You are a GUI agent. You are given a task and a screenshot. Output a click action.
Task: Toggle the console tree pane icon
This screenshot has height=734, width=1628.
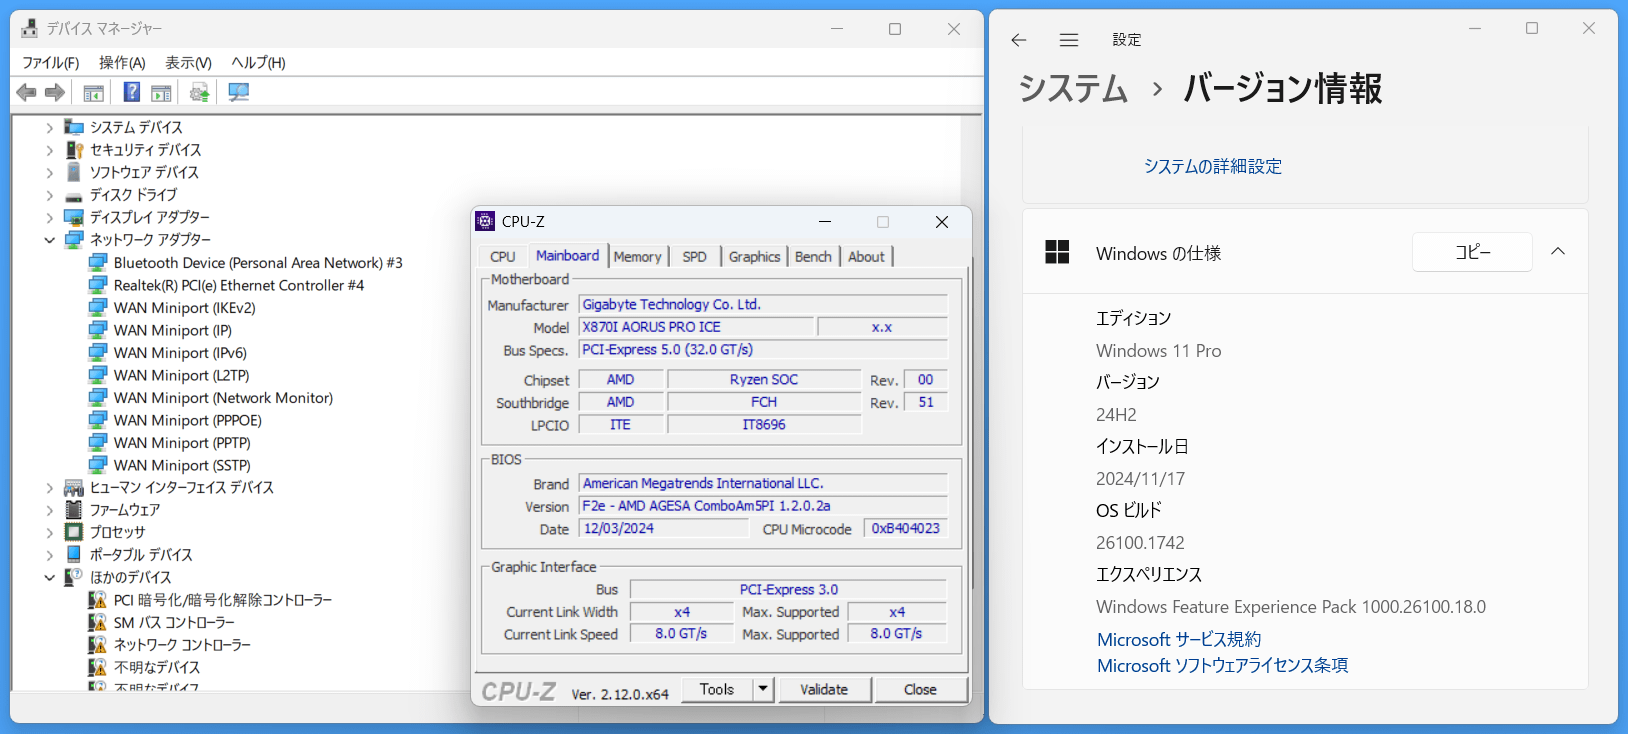(93, 92)
